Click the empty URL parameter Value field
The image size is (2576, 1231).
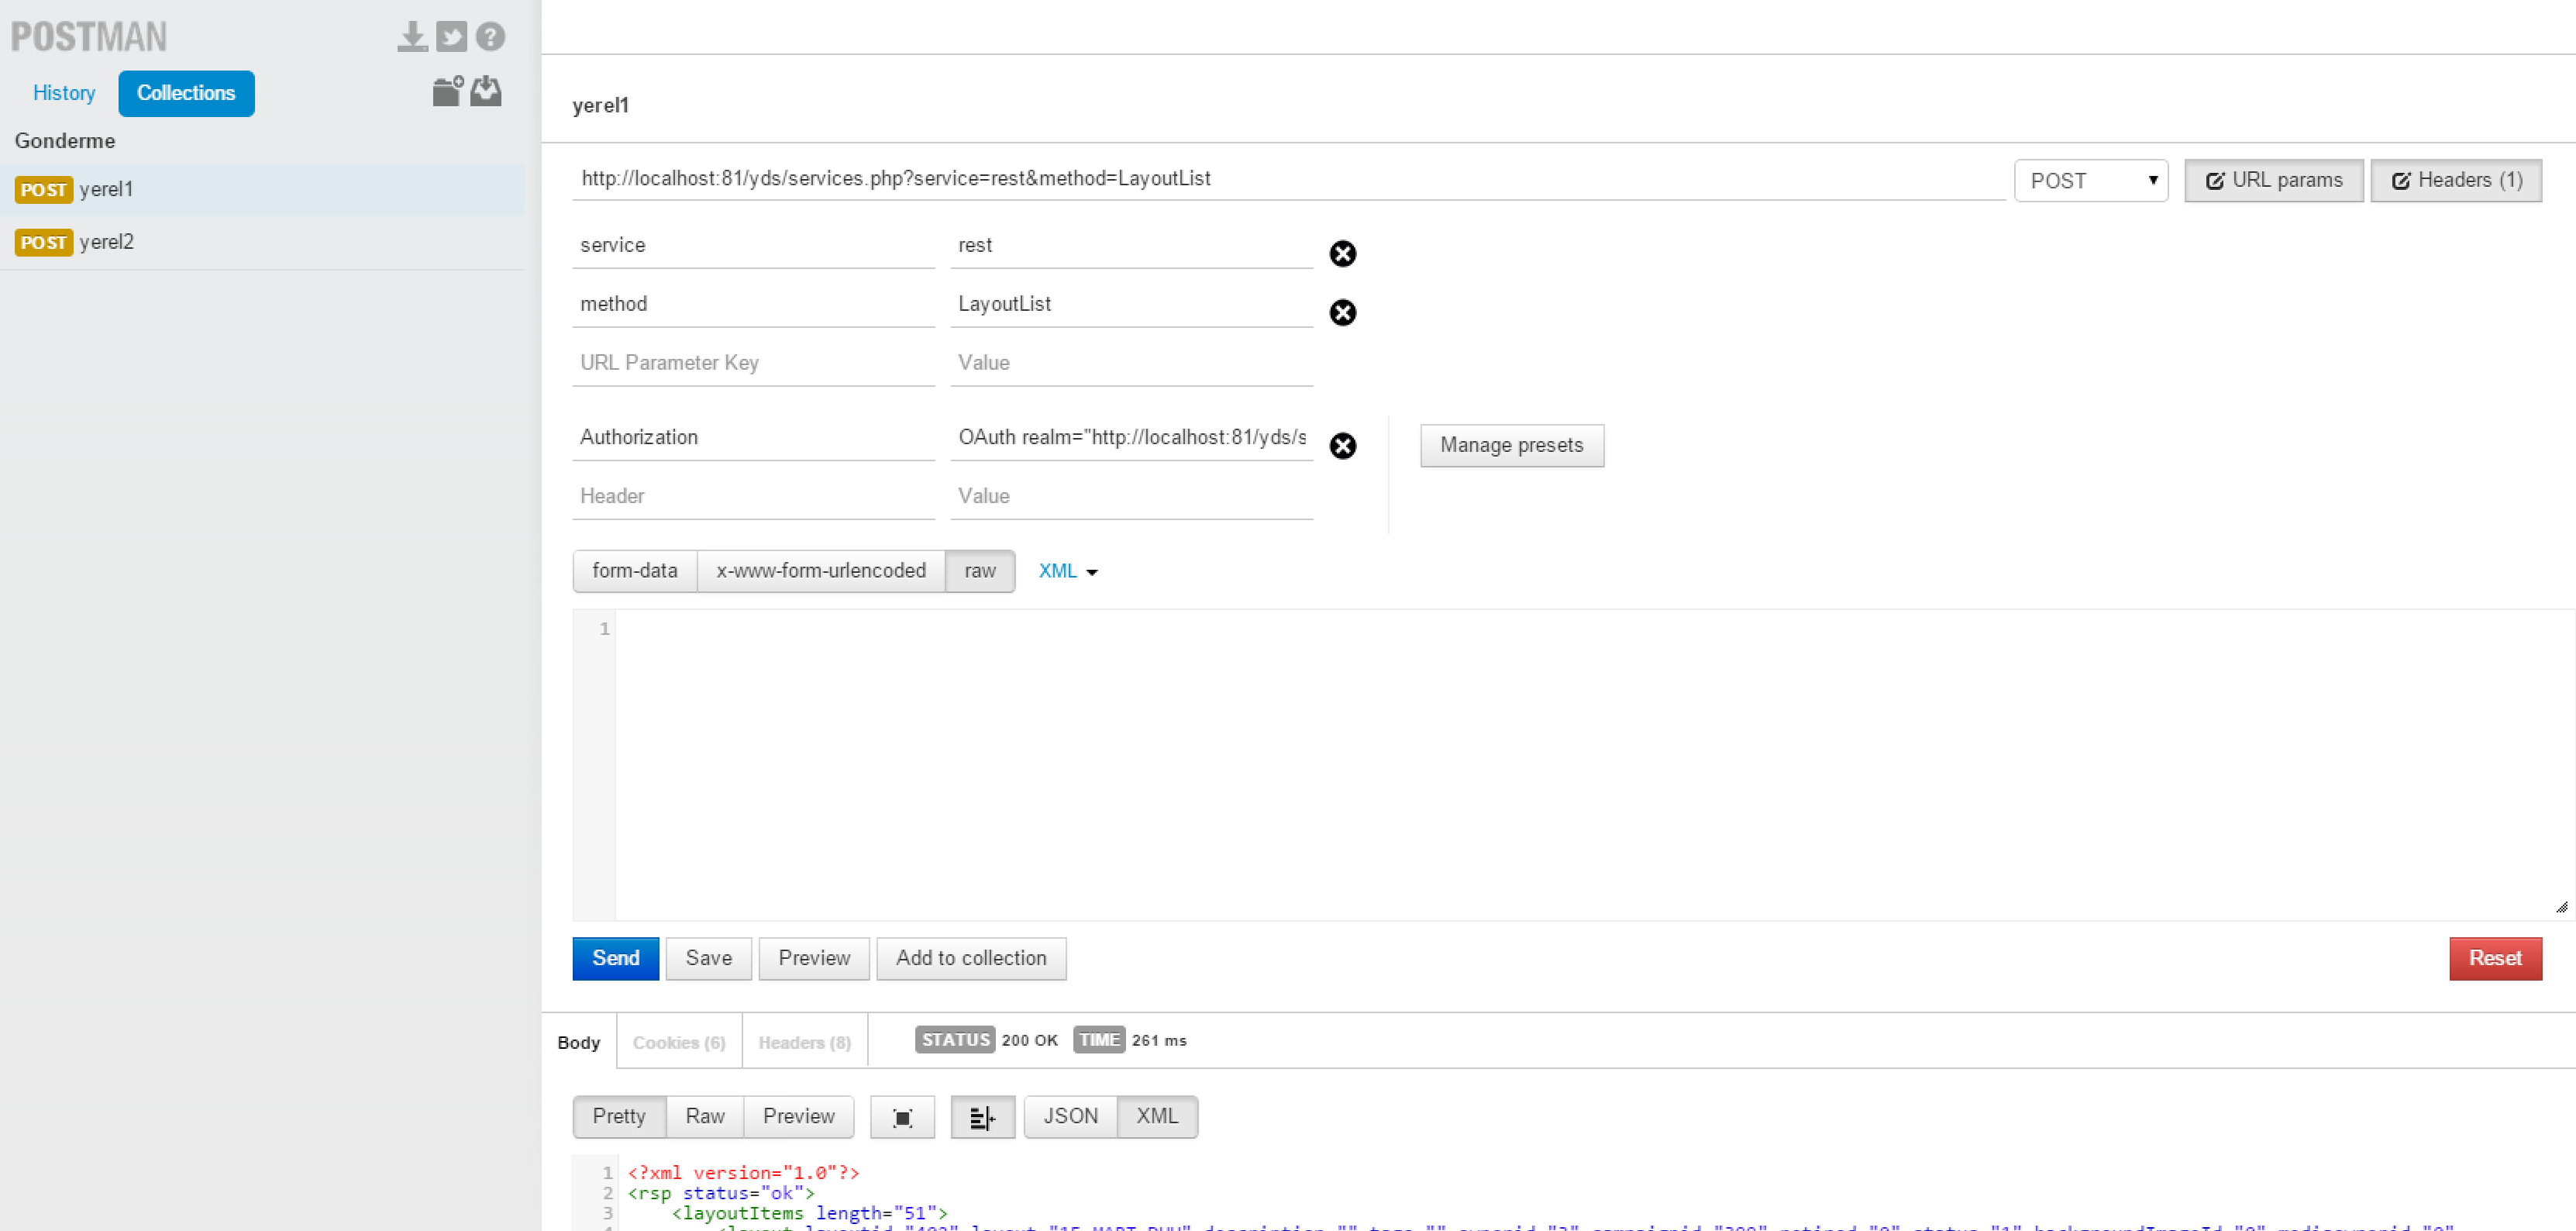click(1132, 364)
